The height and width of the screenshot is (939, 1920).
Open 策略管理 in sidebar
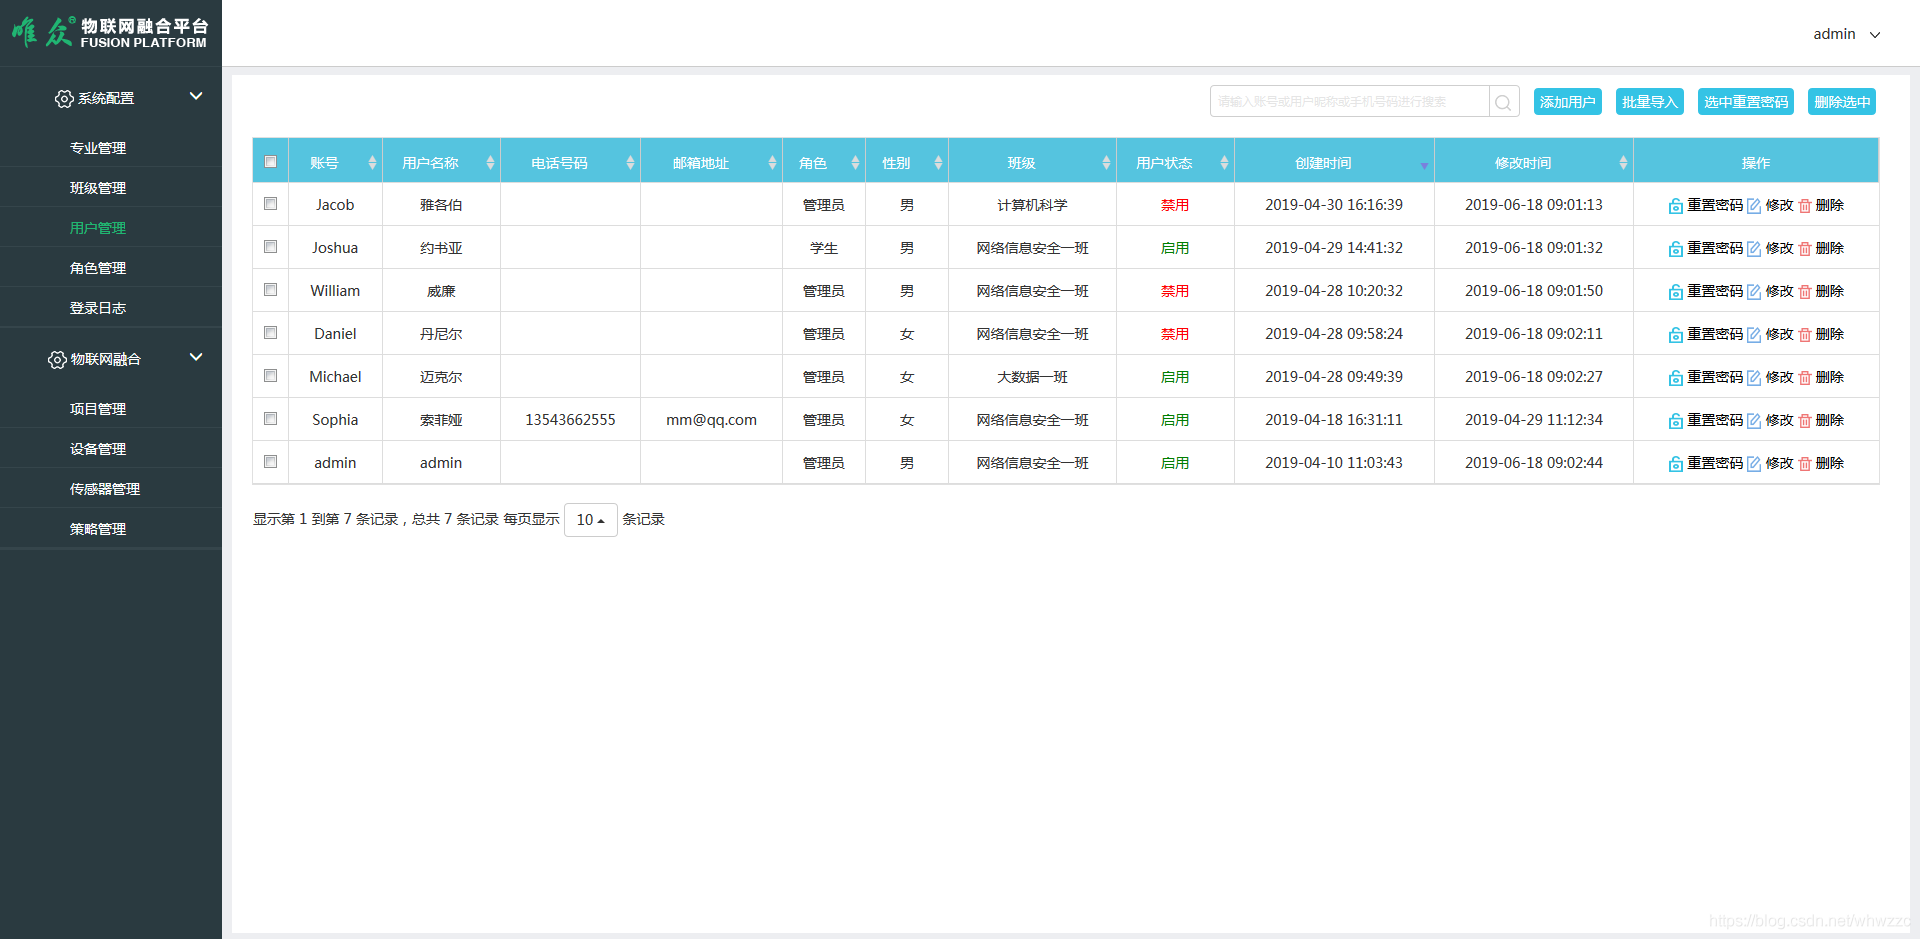[x=98, y=529]
